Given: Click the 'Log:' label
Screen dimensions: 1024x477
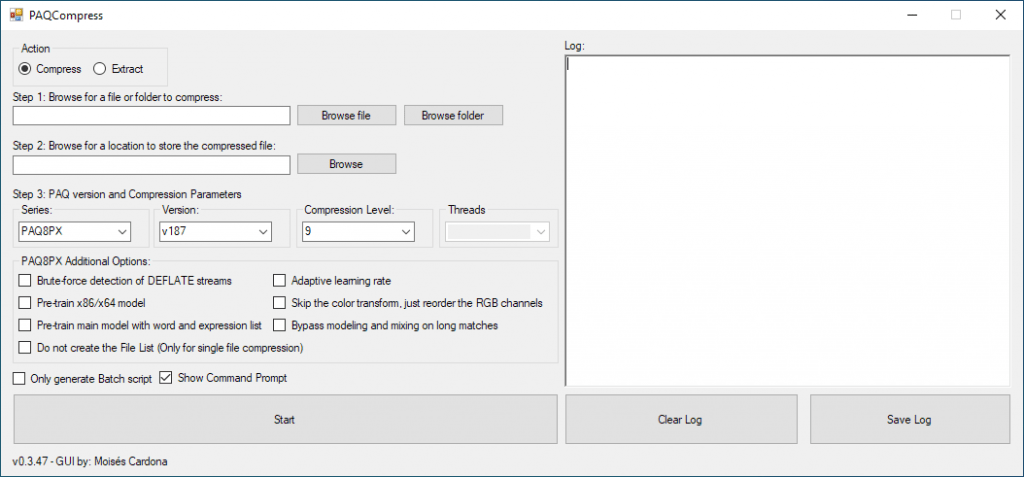Looking at the screenshot, I should pyautogui.click(x=574, y=46).
